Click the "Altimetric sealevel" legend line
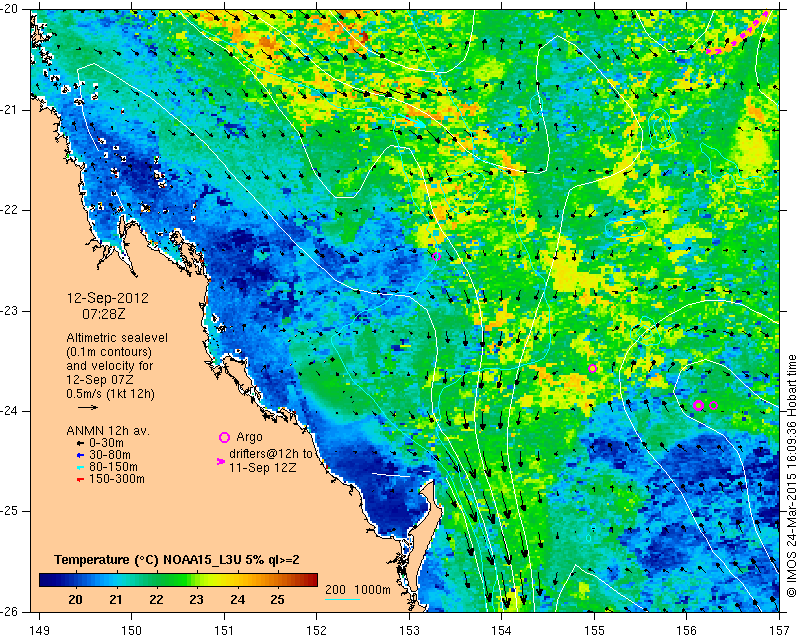800x640 pixels. coord(117,338)
